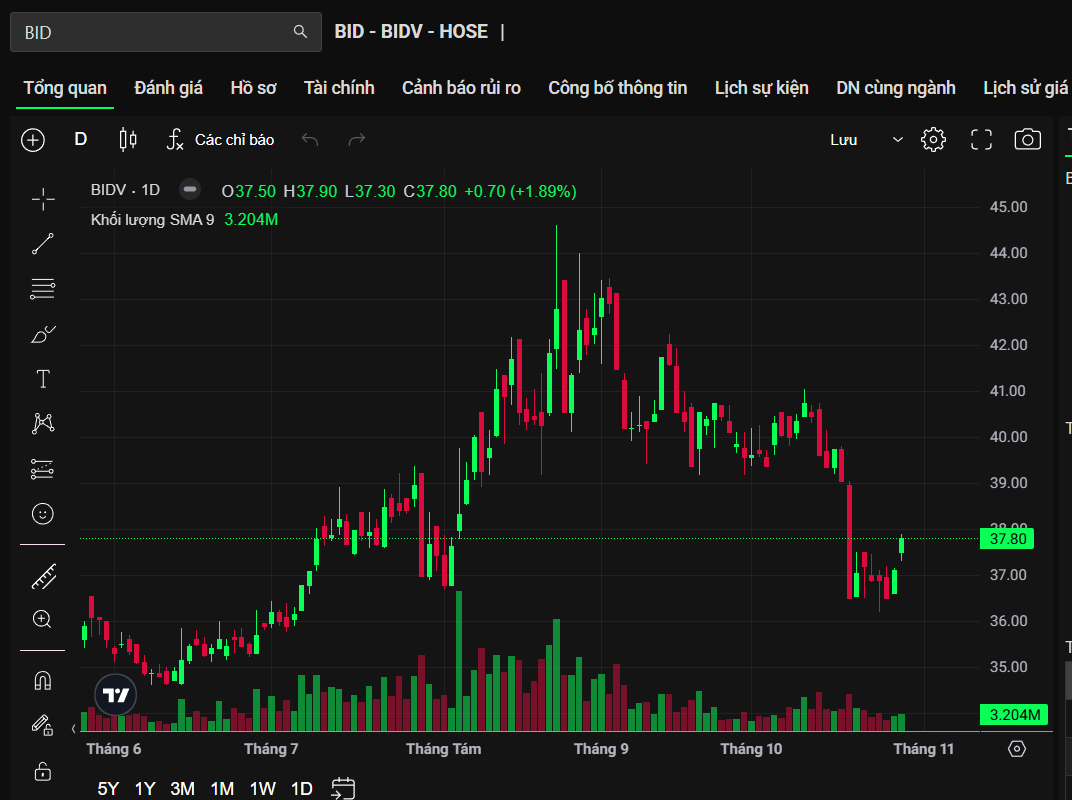Switch to the Tài chính tab

coord(339,88)
